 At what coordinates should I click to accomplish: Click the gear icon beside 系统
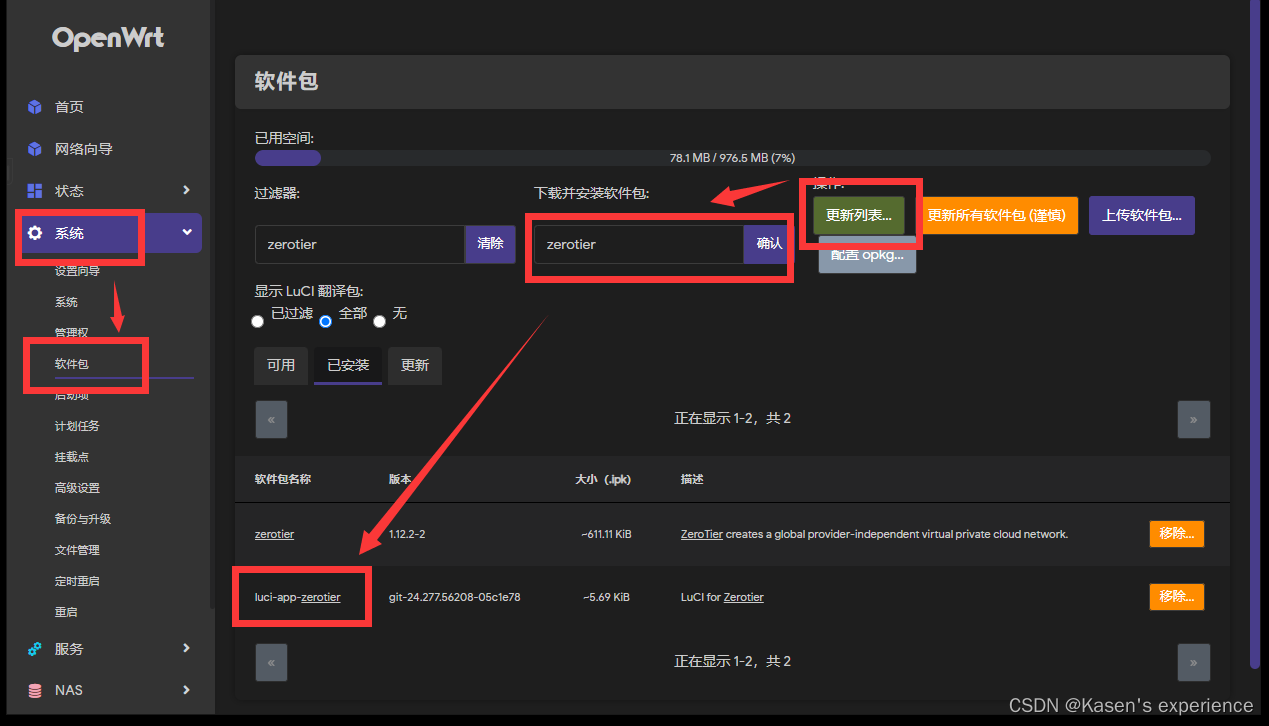[35, 233]
